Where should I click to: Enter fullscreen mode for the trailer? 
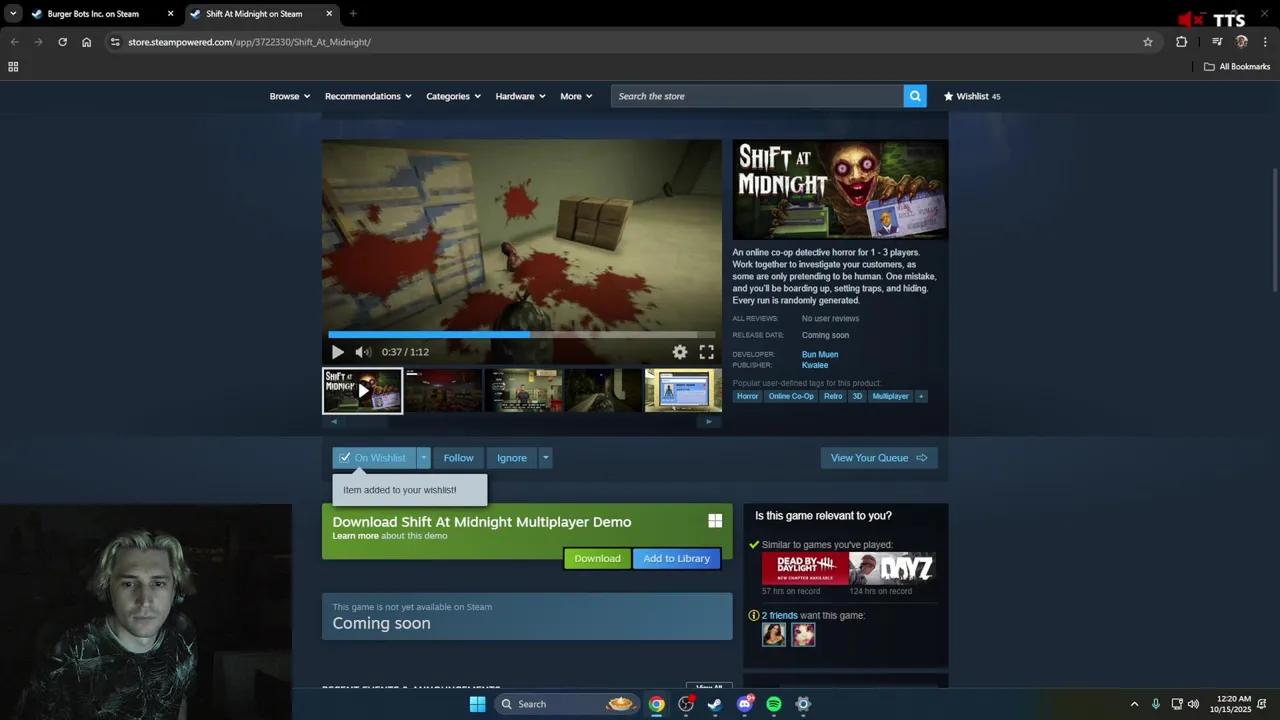click(x=707, y=352)
